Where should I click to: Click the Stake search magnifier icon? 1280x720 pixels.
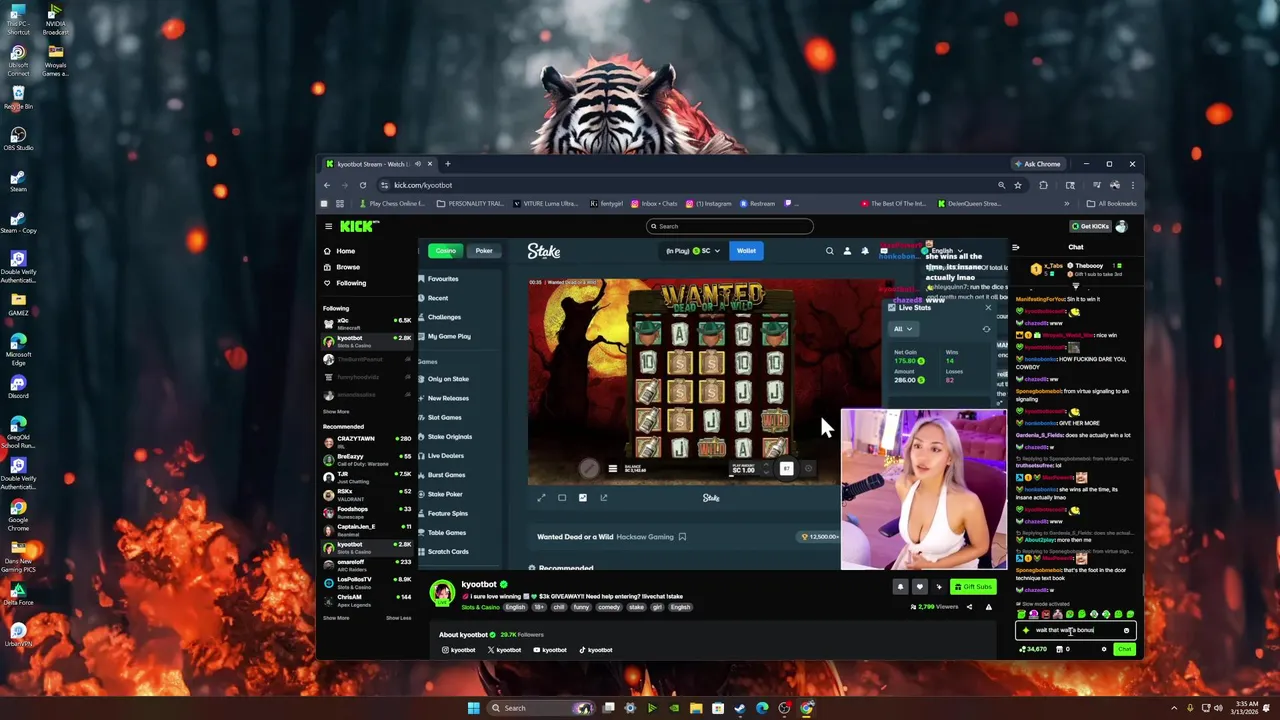click(x=829, y=251)
